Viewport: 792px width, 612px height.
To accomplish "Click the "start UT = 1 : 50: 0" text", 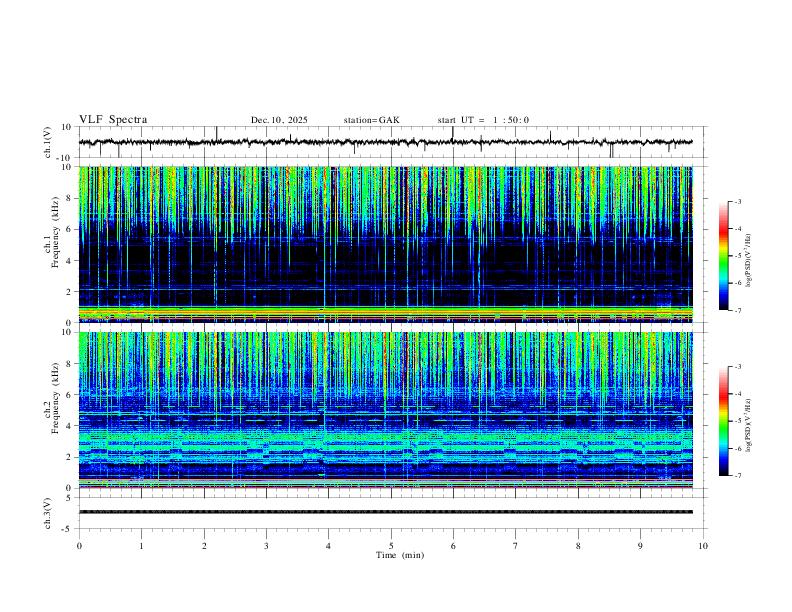I will [x=483, y=120].
